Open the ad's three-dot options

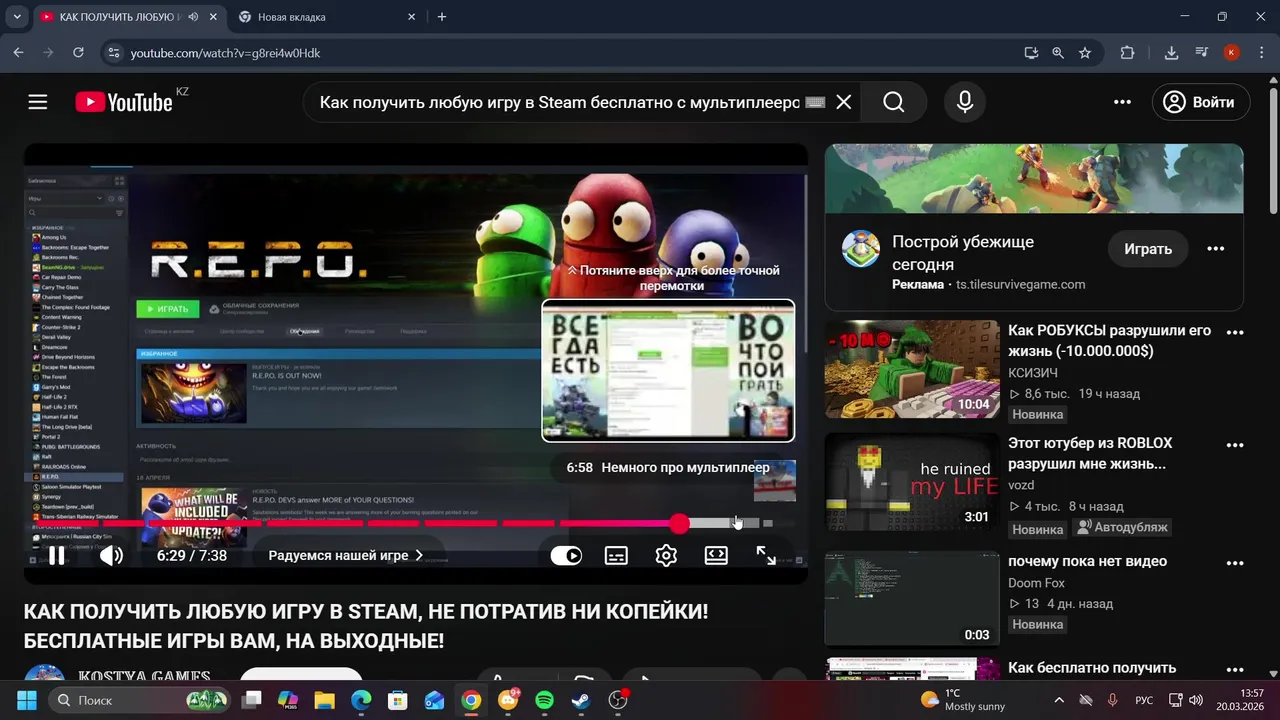tap(1216, 249)
